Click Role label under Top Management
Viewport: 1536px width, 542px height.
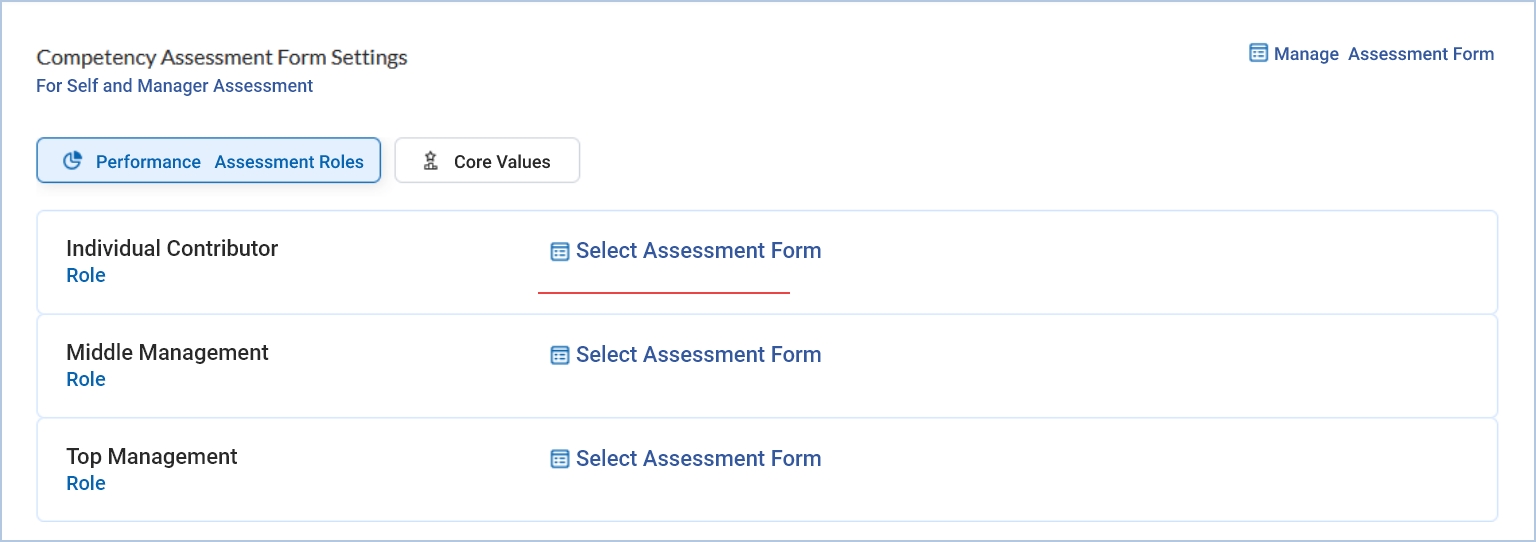[86, 484]
